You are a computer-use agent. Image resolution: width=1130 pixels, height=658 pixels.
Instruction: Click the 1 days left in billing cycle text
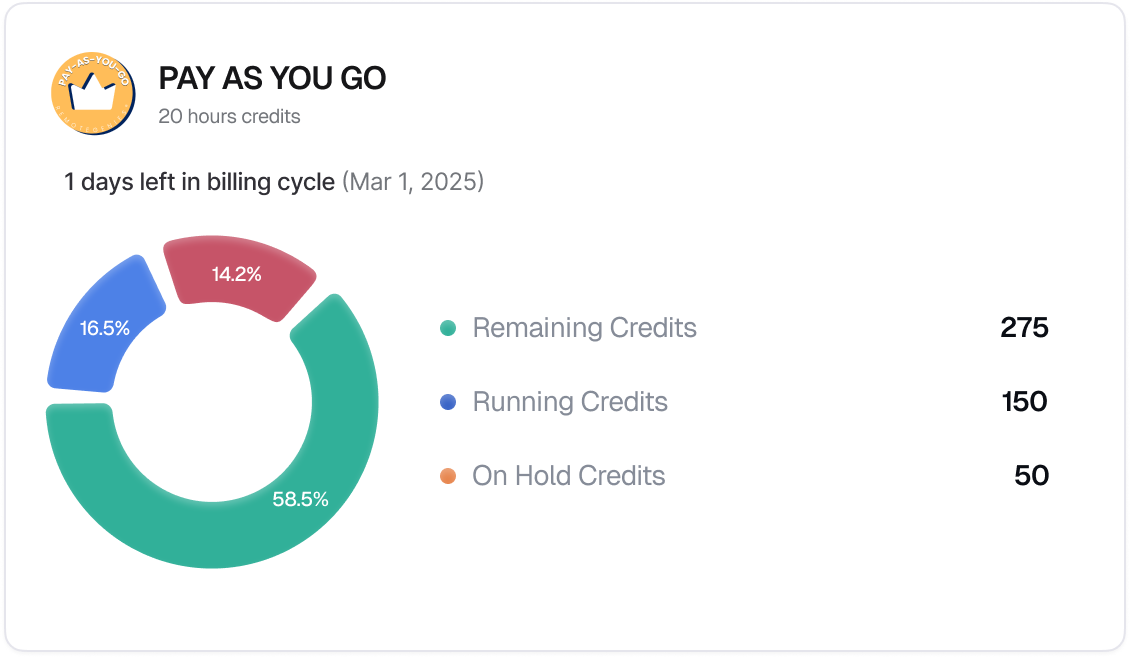click(x=198, y=182)
